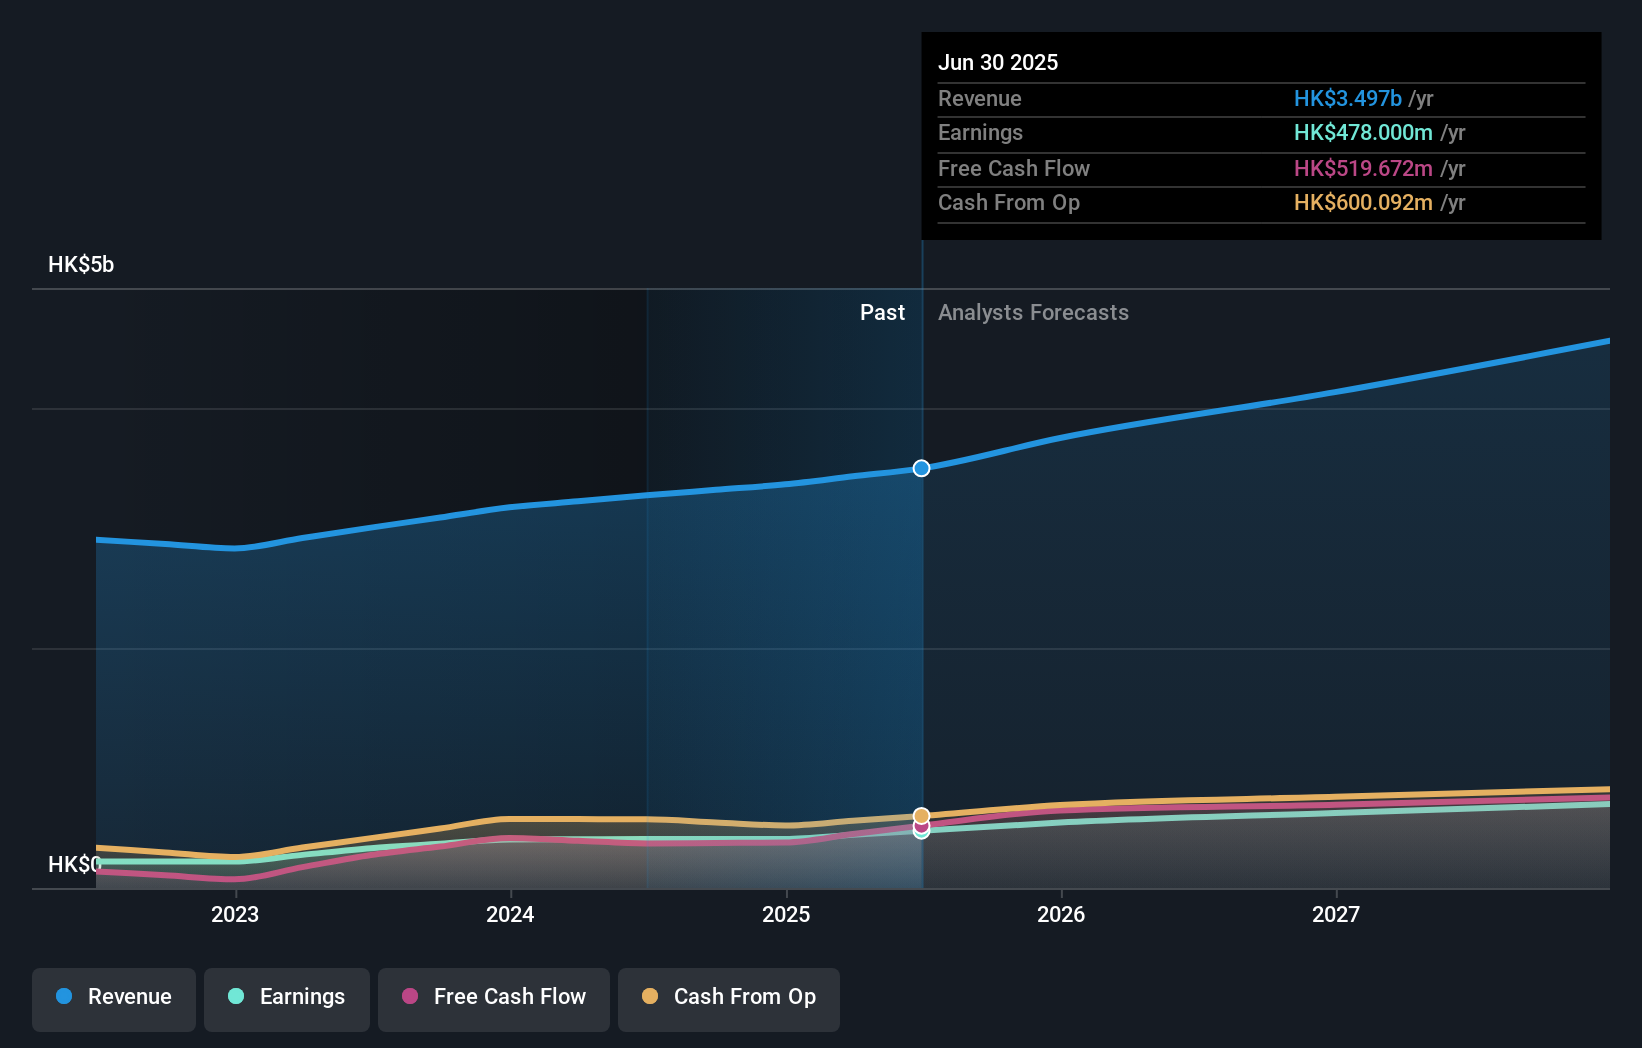Toggle the Revenue series in the legend
The width and height of the screenshot is (1642, 1048).
point(113,999)
